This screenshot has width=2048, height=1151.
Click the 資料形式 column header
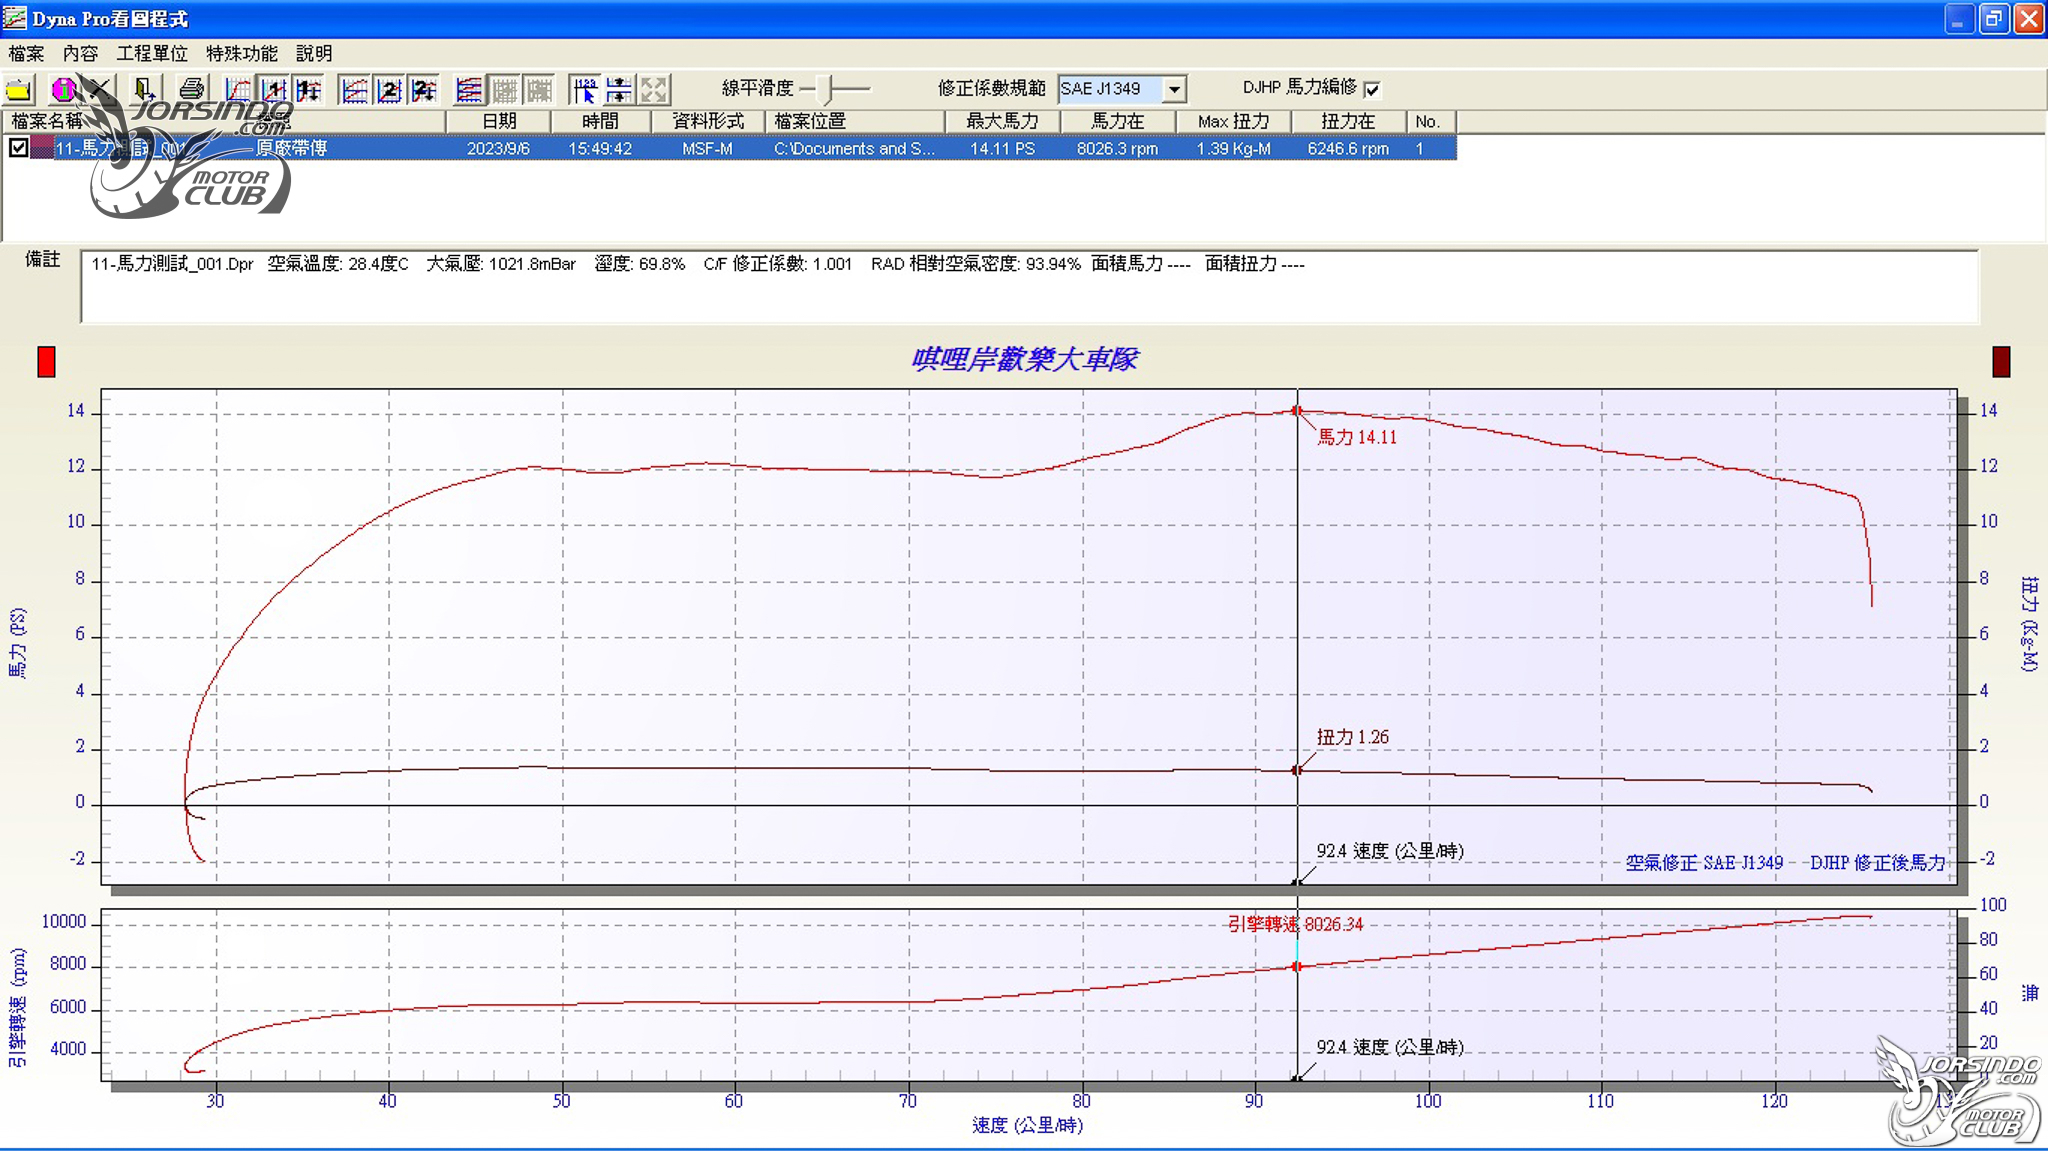(x=708, y=121)
